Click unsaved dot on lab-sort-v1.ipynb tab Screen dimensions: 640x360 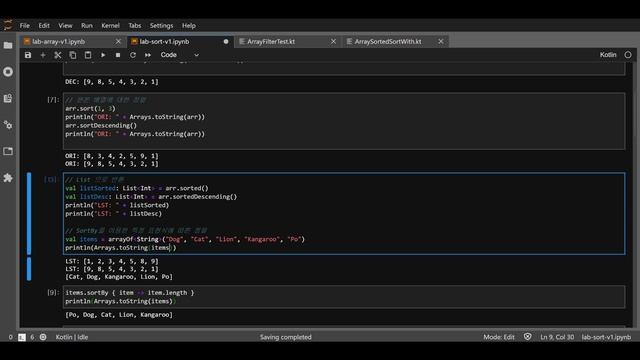point(226,41)
